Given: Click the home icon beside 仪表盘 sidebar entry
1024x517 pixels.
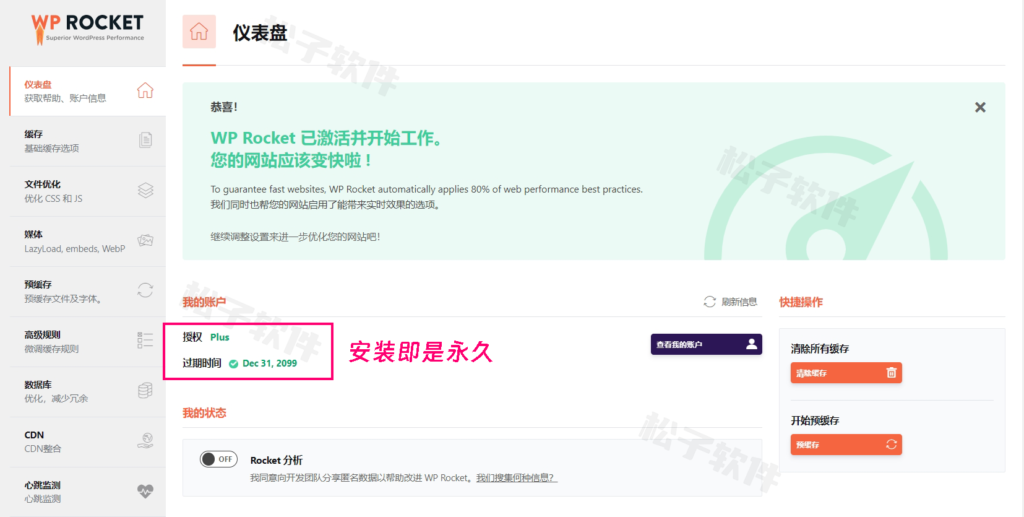Looking at the screenshot, I should click(145, 91).
